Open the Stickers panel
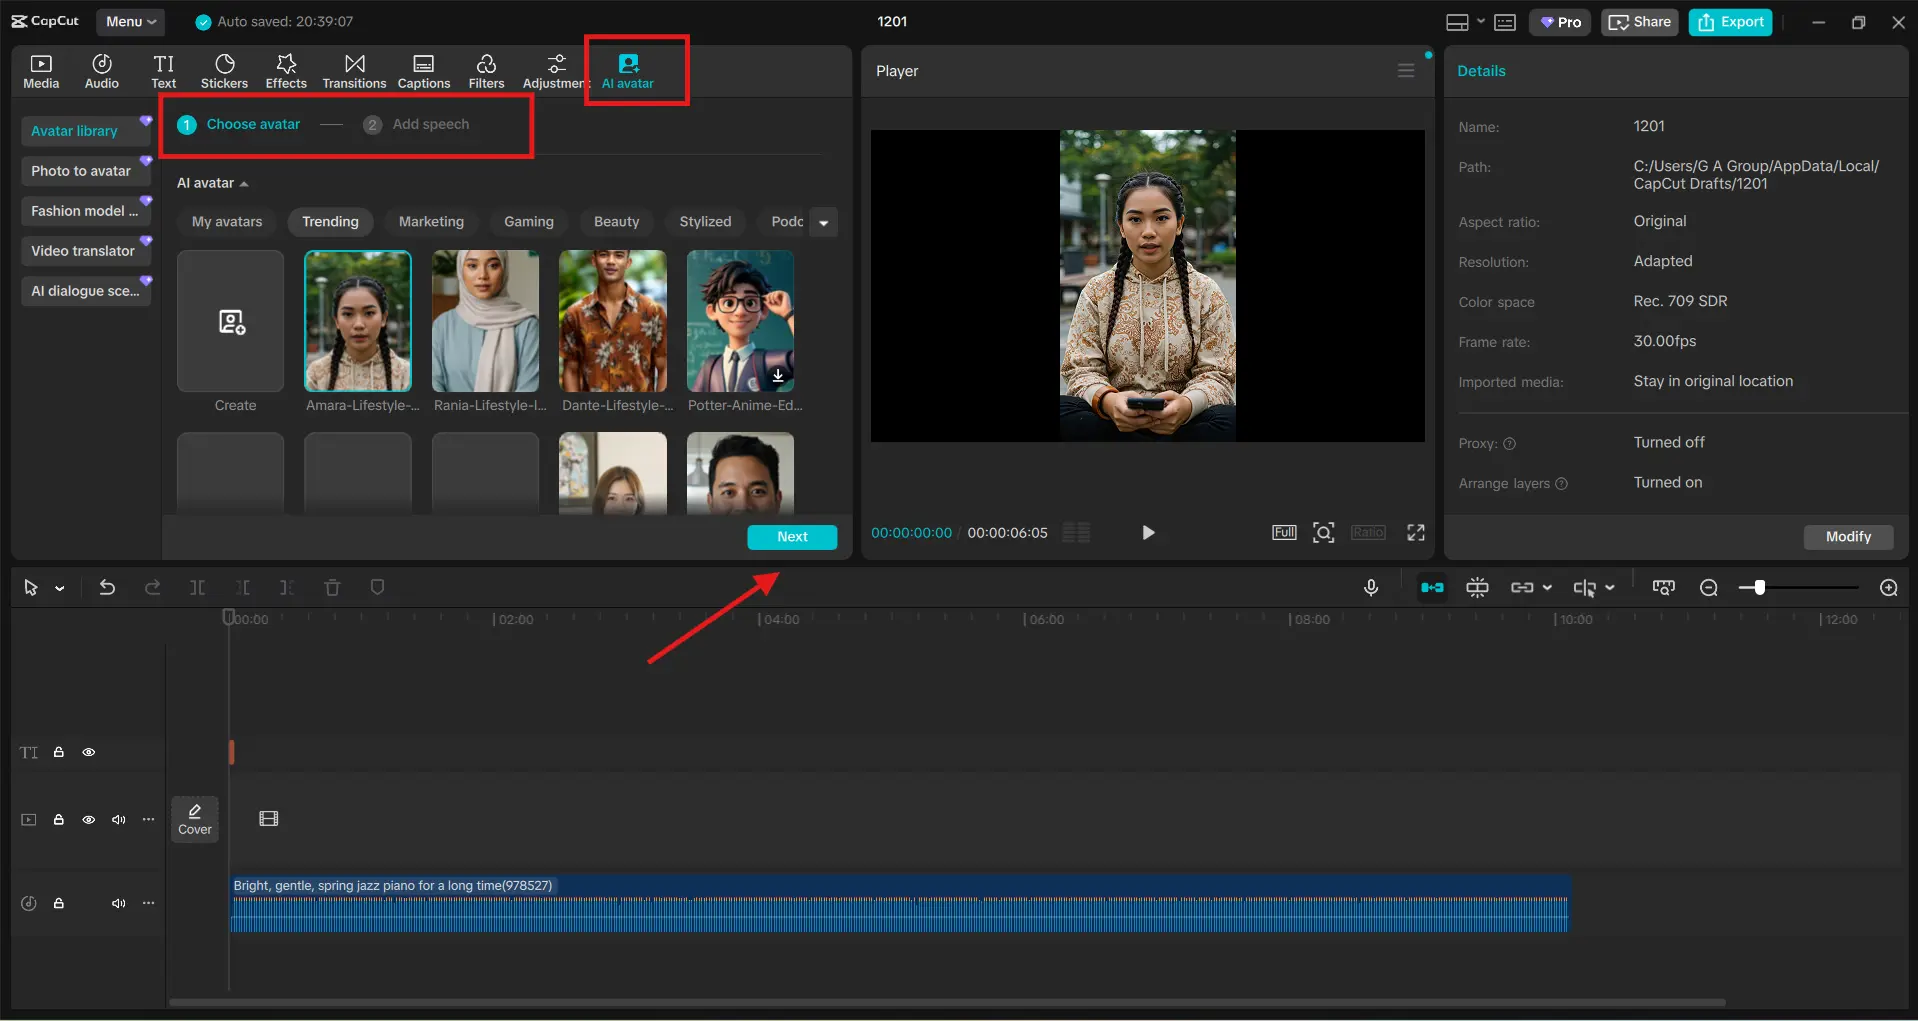 click(224, 71)
